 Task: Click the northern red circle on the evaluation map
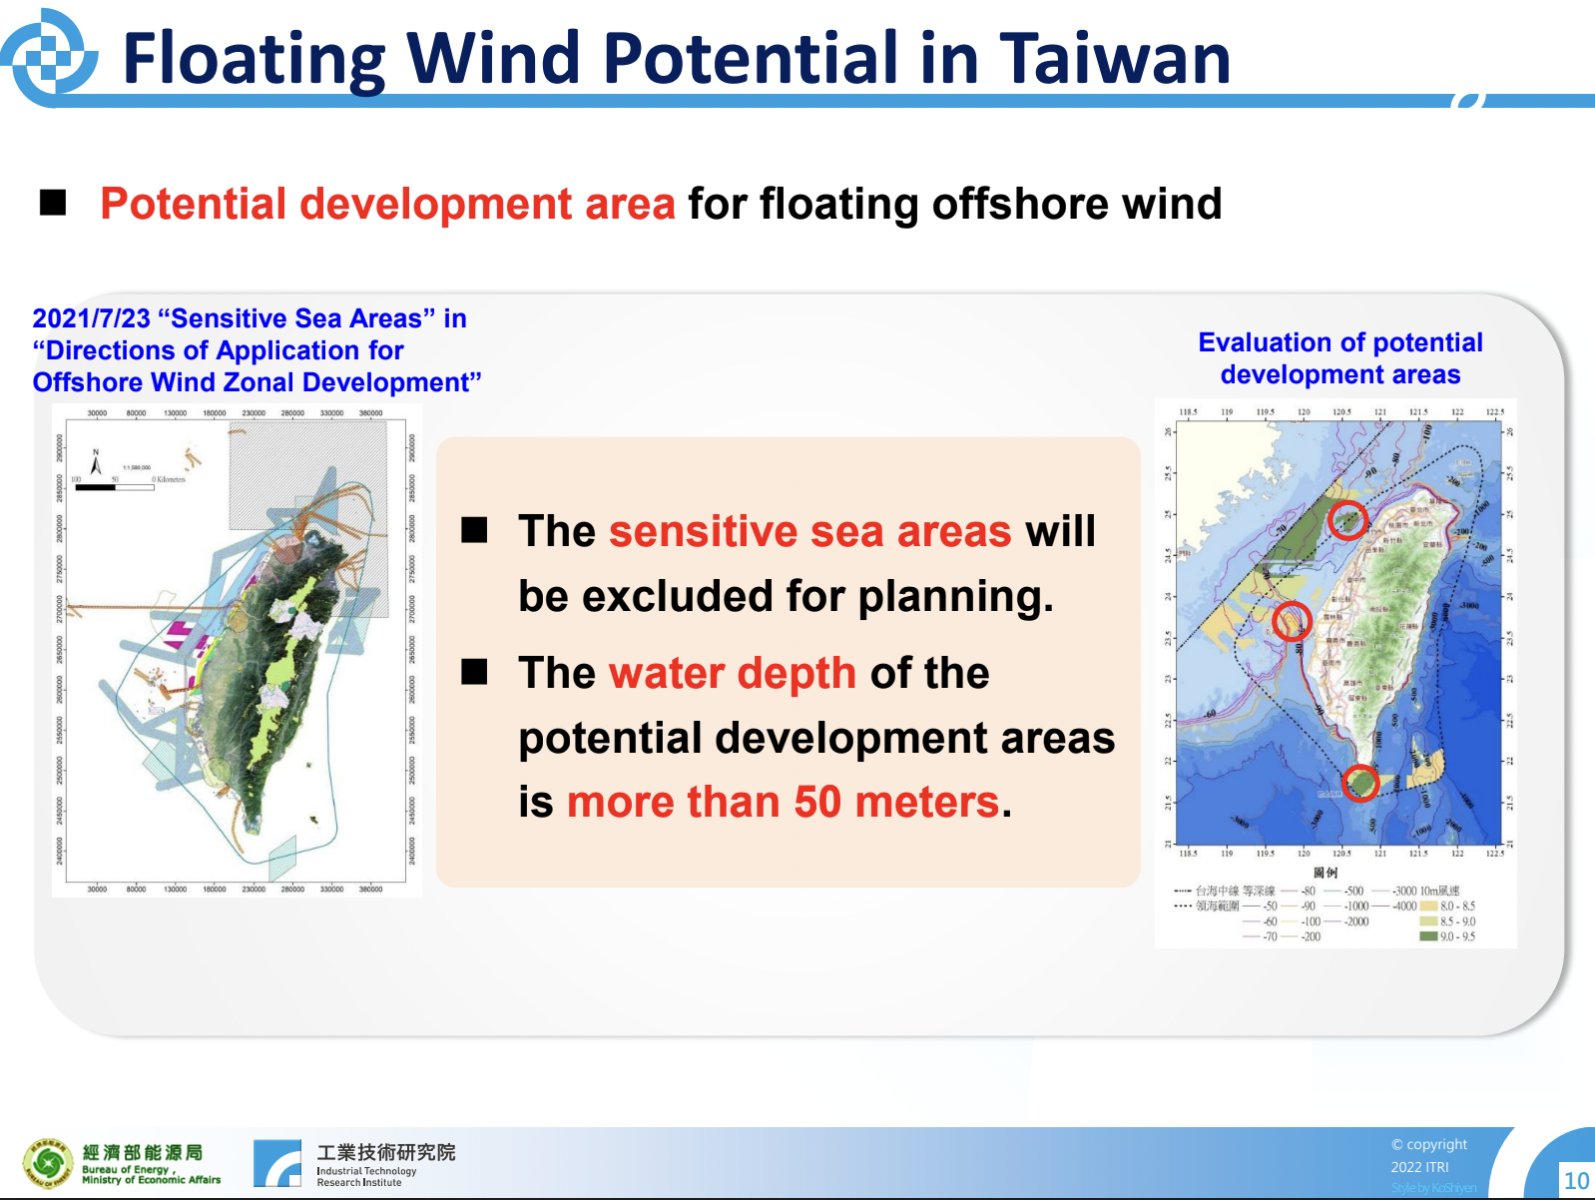point(1347,520)
